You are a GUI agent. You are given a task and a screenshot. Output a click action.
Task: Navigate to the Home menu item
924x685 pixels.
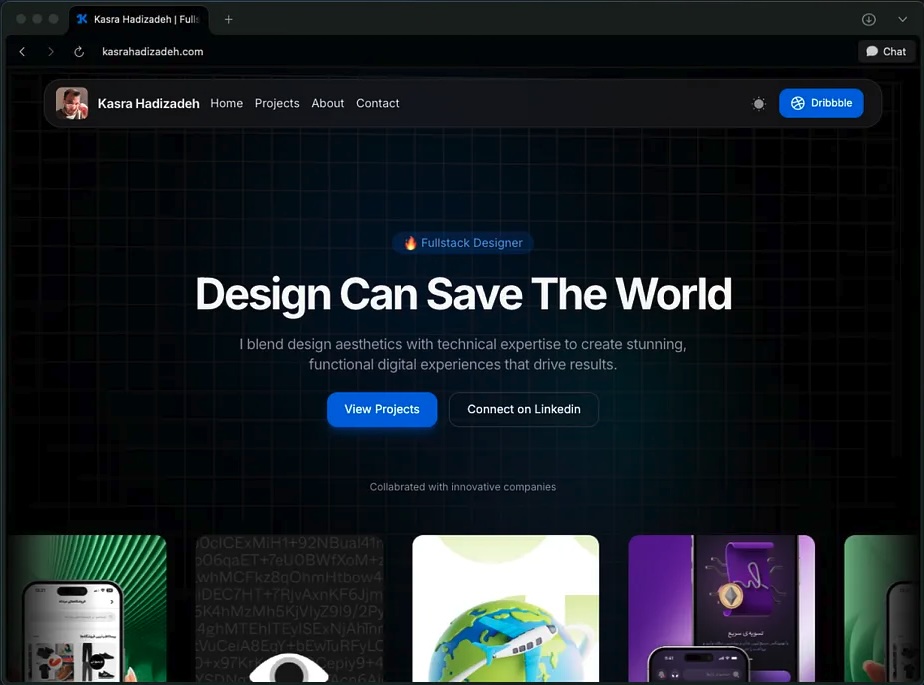(x=226, y=103)
